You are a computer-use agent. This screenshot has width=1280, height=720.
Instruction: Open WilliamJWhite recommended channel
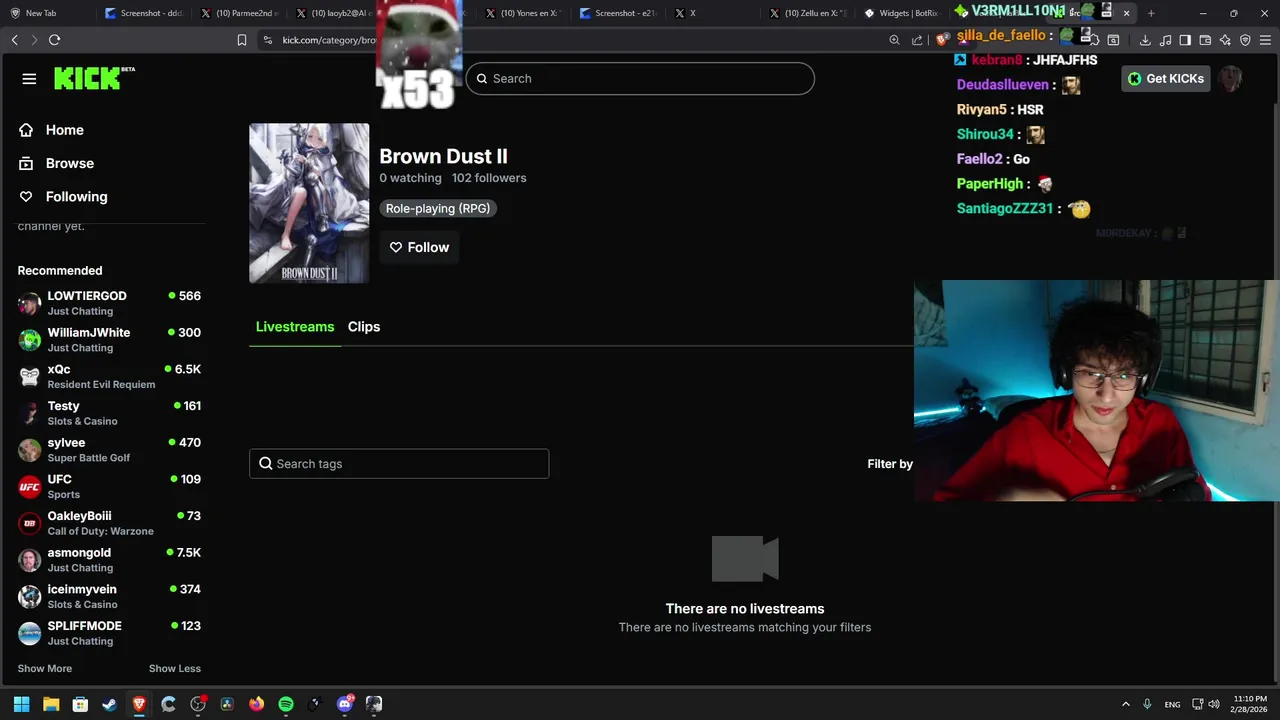(109, 340)
